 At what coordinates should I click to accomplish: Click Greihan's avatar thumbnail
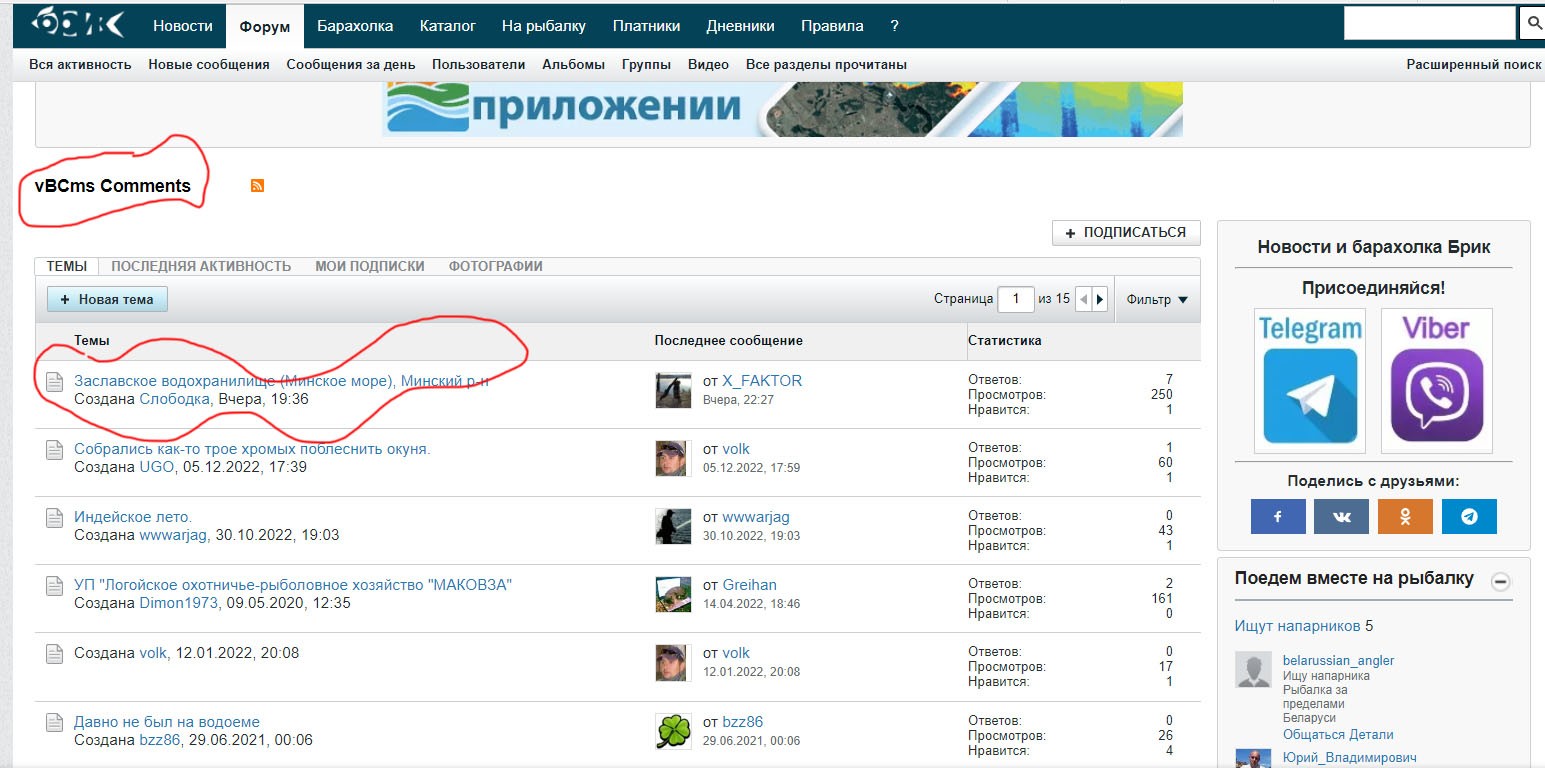[x=673, y=594]
